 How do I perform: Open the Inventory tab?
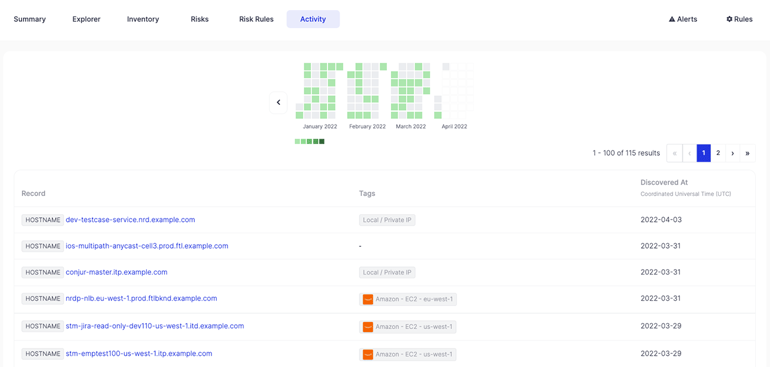tap(143, 19)
